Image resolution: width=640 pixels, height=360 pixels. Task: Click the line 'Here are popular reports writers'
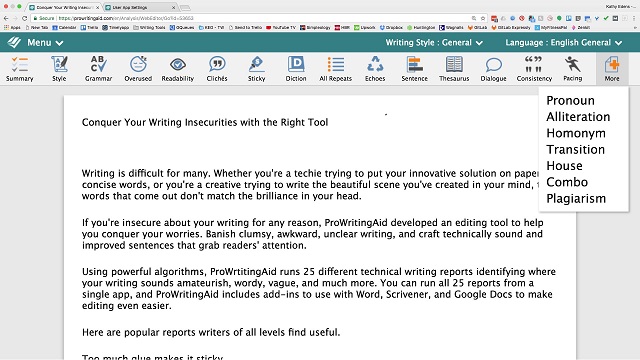coord(211,332)
